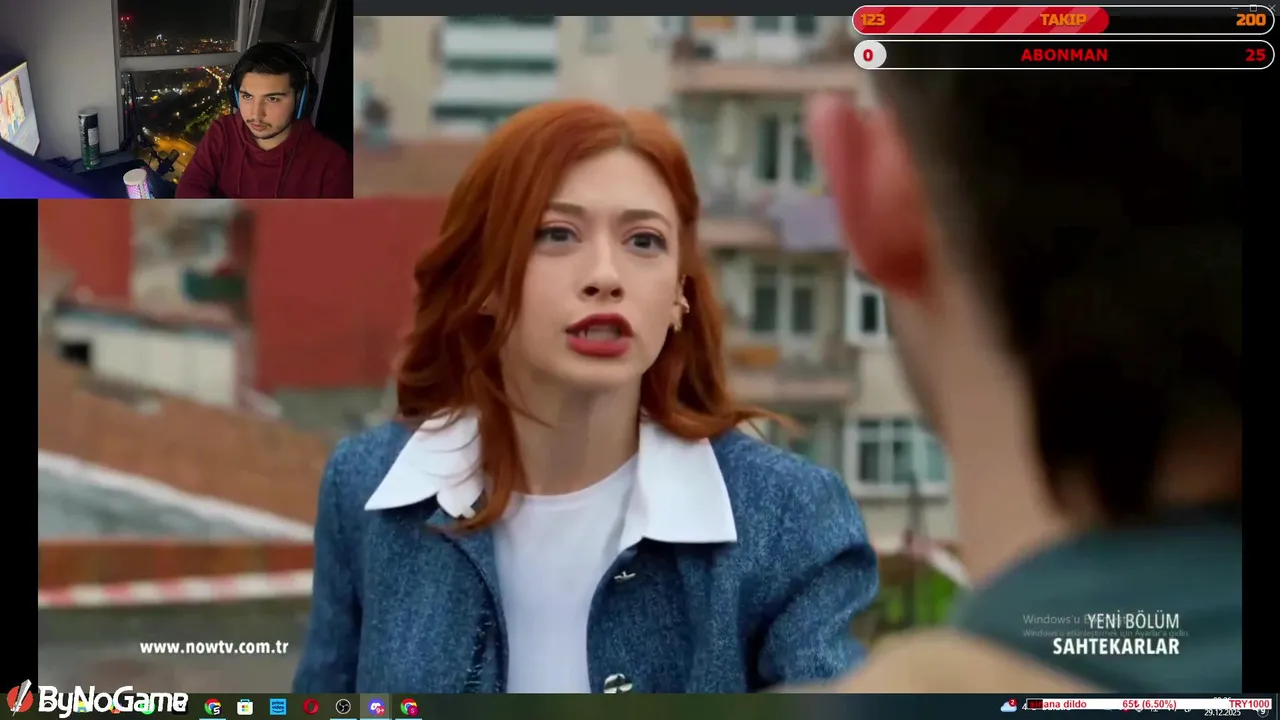Switch to OBS Studio in the taskbar
1280x720 pixels.
pos(343,707)
